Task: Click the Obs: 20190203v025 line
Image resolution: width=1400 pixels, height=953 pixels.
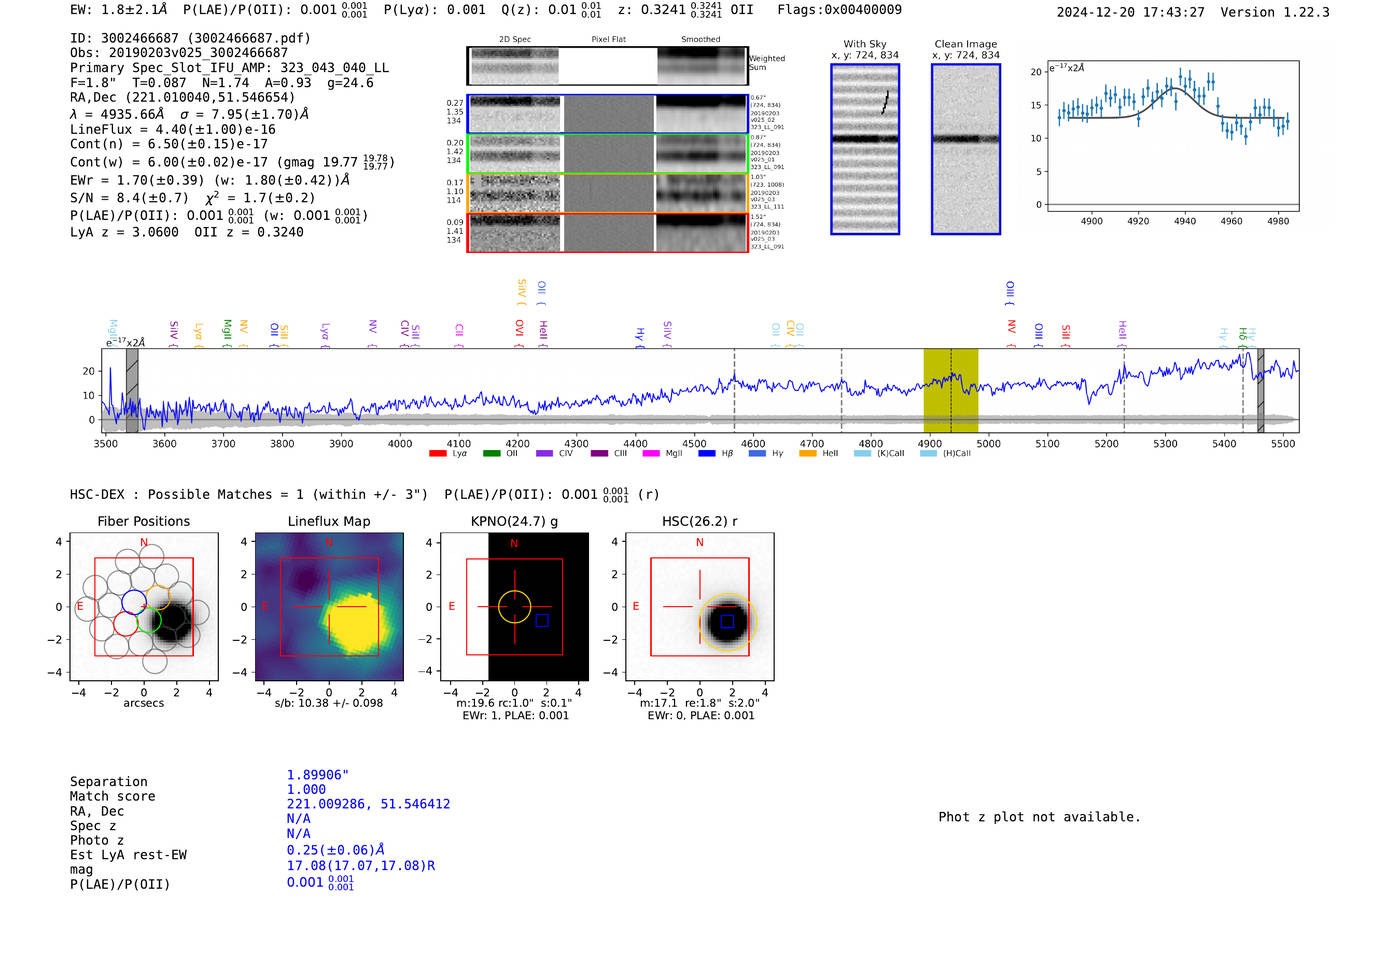Action: tap(179, 53)
